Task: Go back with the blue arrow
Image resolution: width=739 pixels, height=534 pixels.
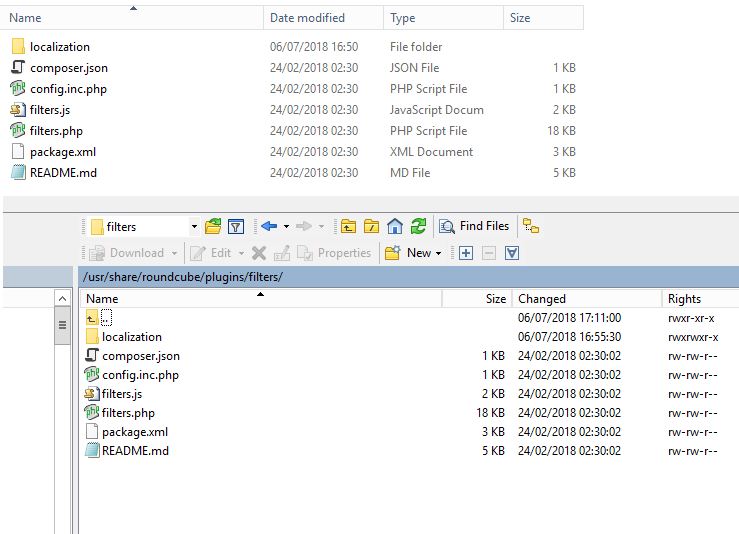Action: 269,226
